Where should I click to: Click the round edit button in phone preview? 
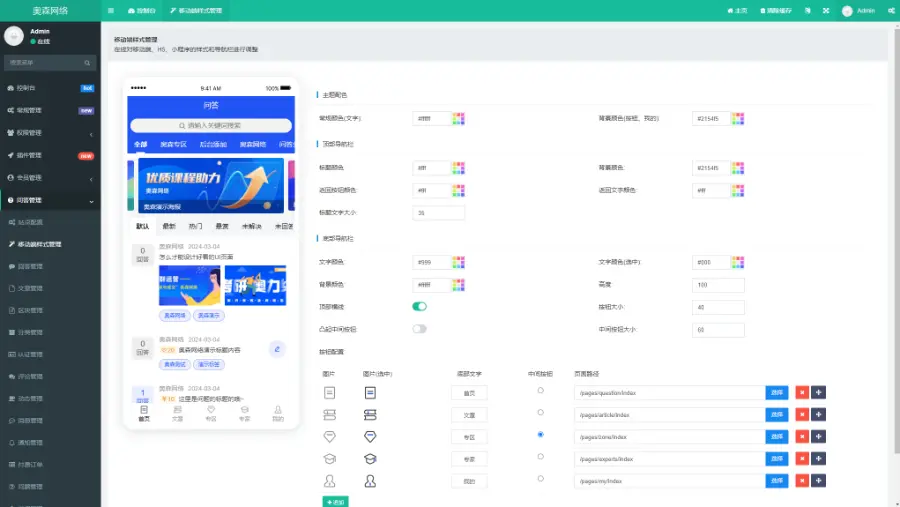click(277, 349)
